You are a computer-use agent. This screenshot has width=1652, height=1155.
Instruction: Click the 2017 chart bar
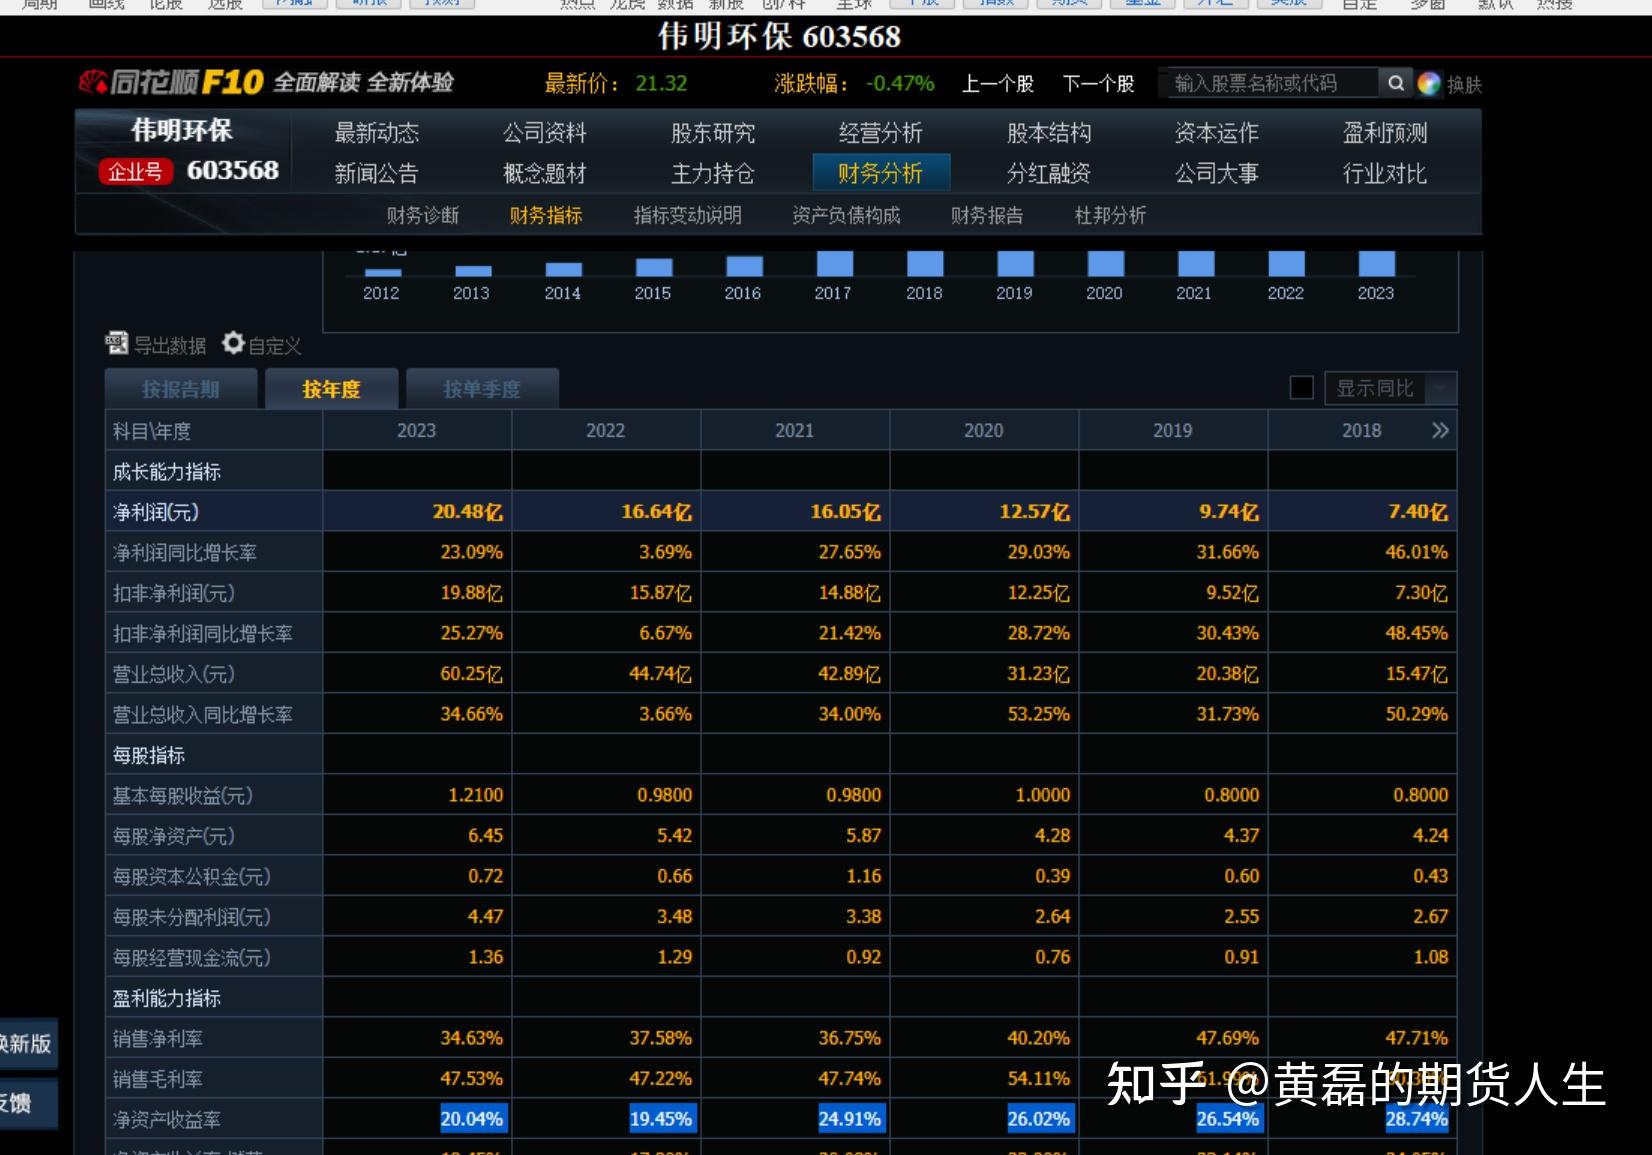[834, 264]
